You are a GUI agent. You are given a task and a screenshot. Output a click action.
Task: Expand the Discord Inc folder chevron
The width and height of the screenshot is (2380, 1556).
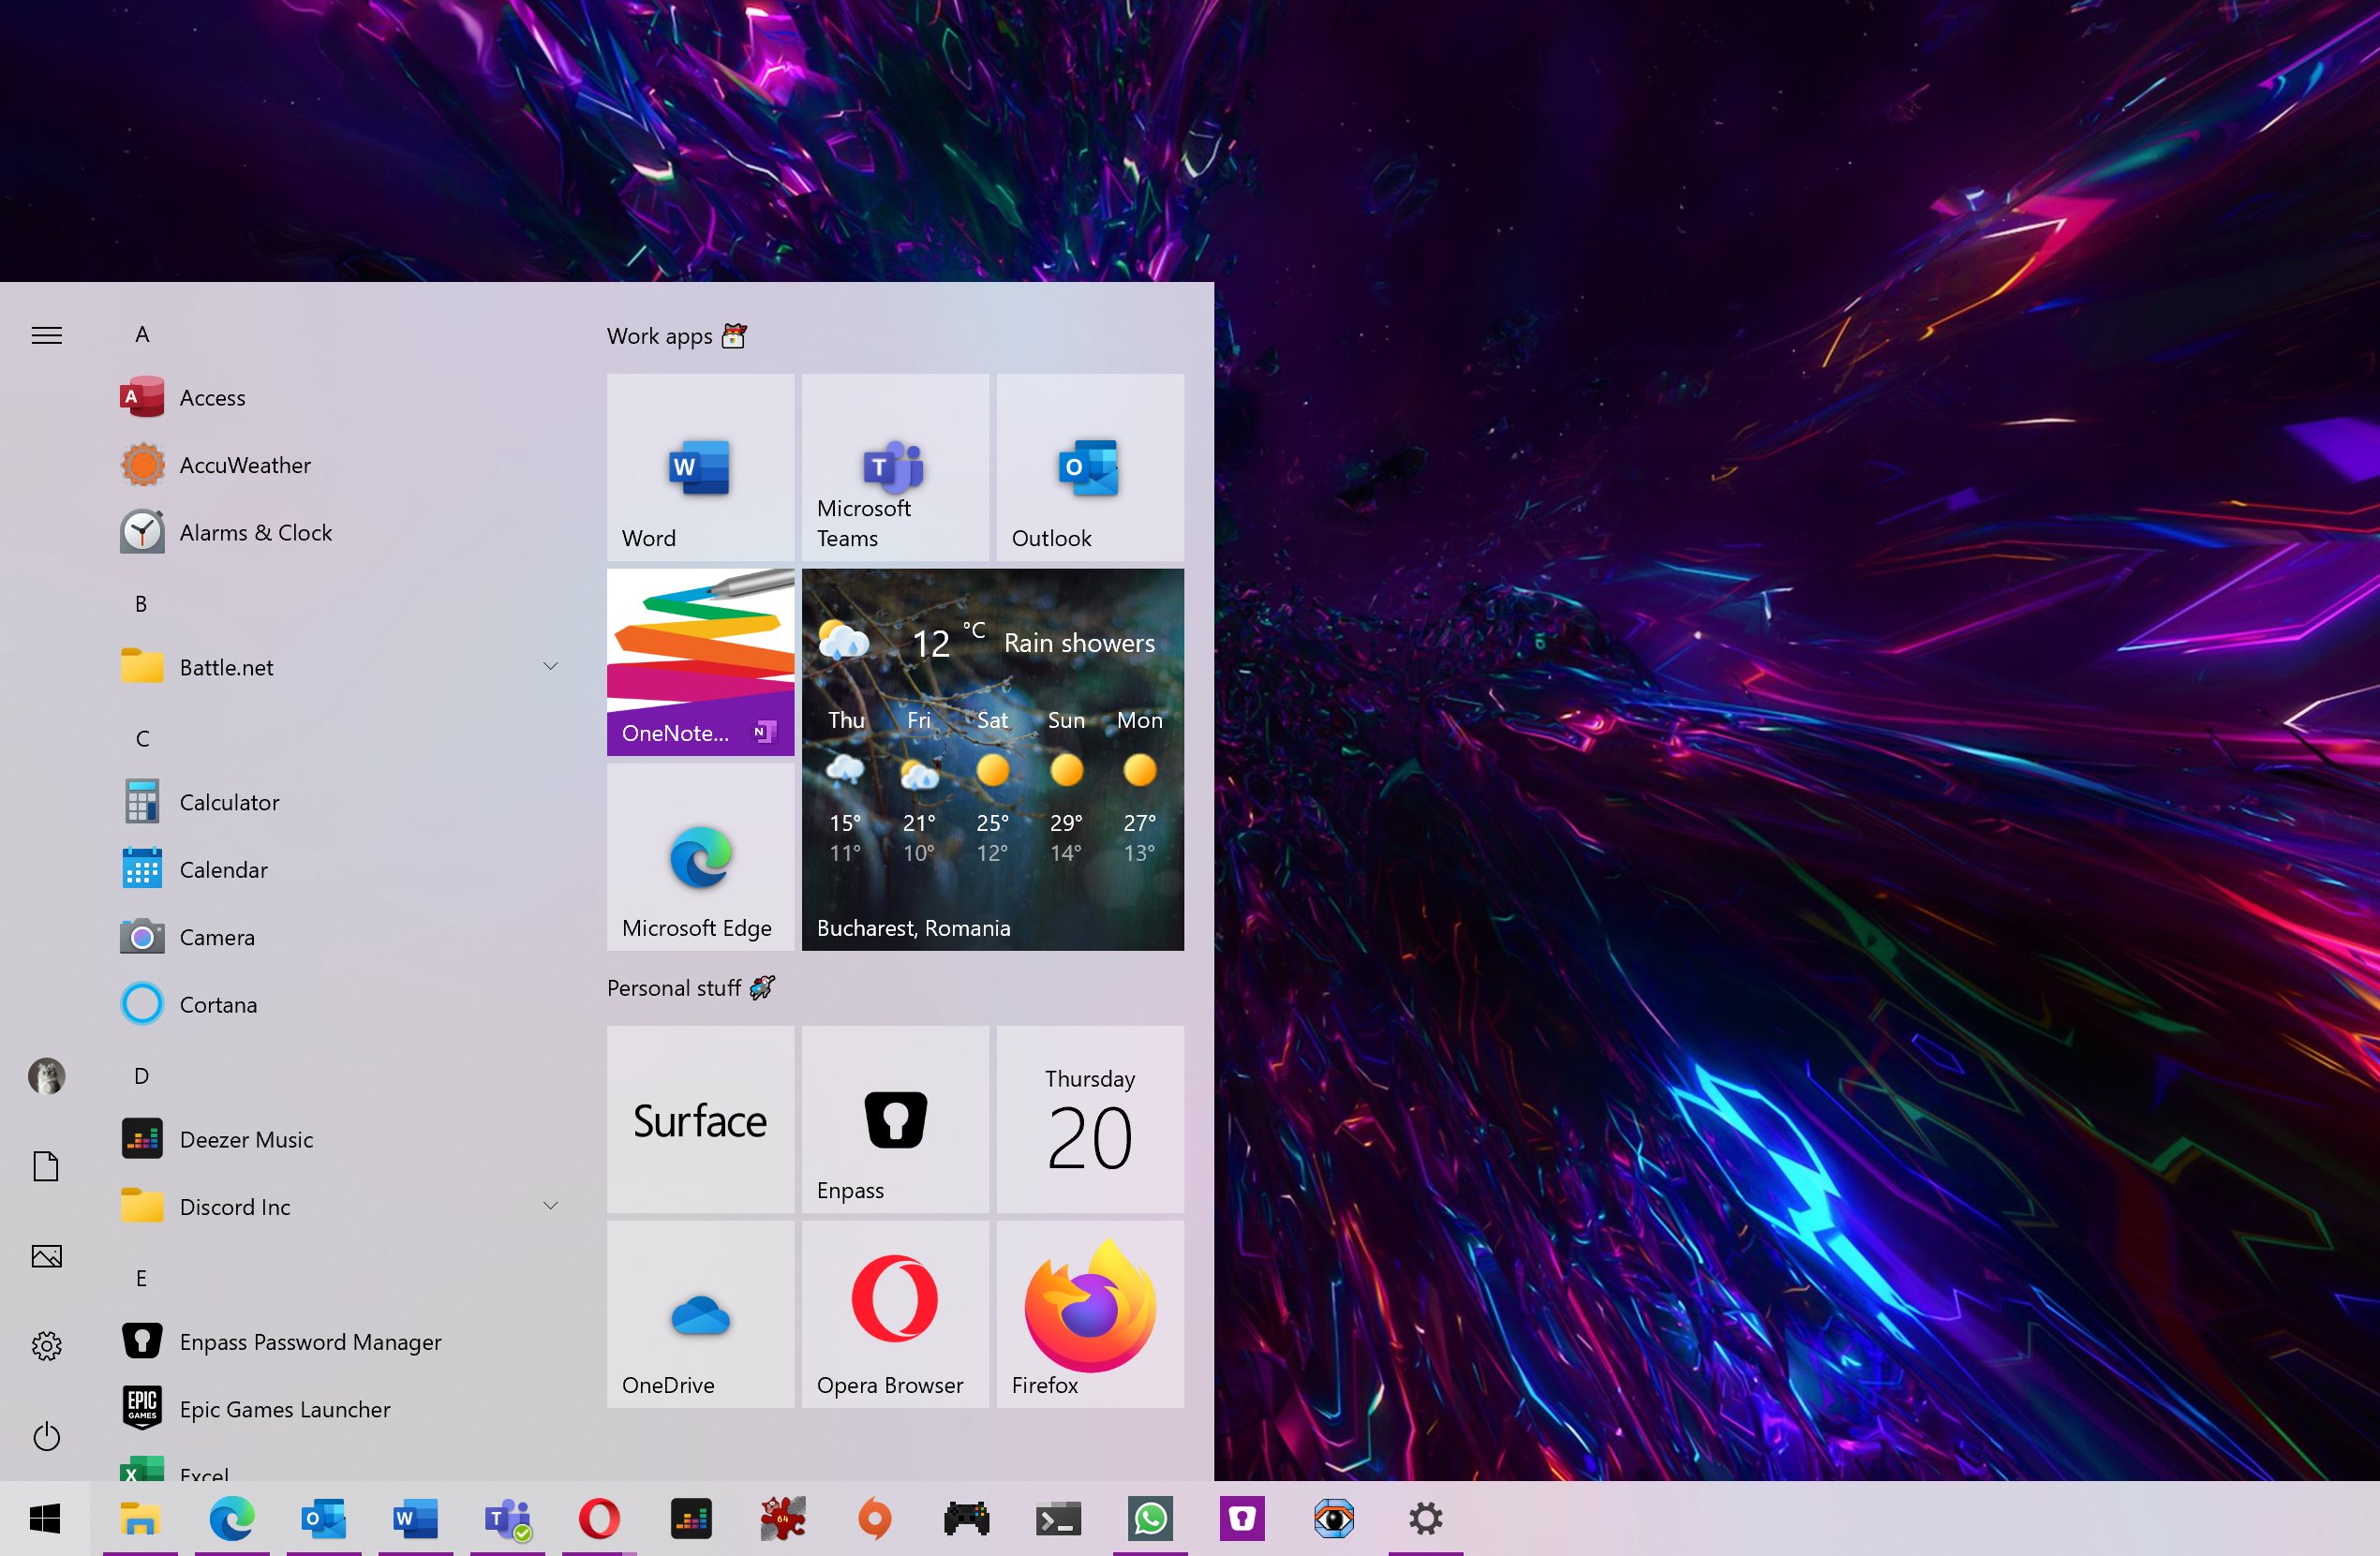[550, 1206]
